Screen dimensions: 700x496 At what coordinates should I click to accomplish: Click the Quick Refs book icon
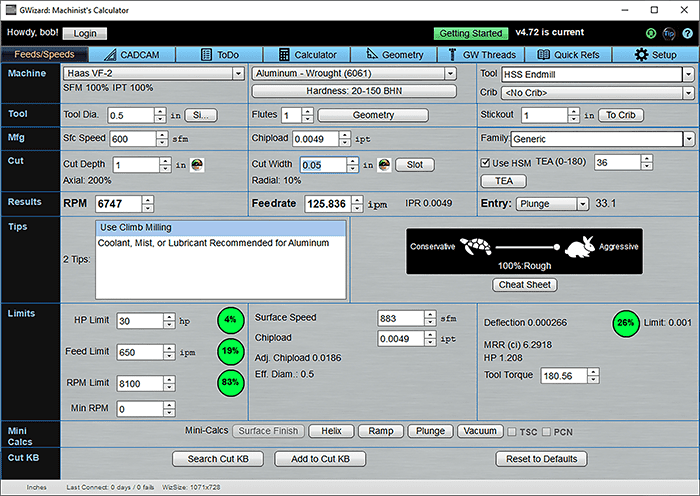point(543,54)
